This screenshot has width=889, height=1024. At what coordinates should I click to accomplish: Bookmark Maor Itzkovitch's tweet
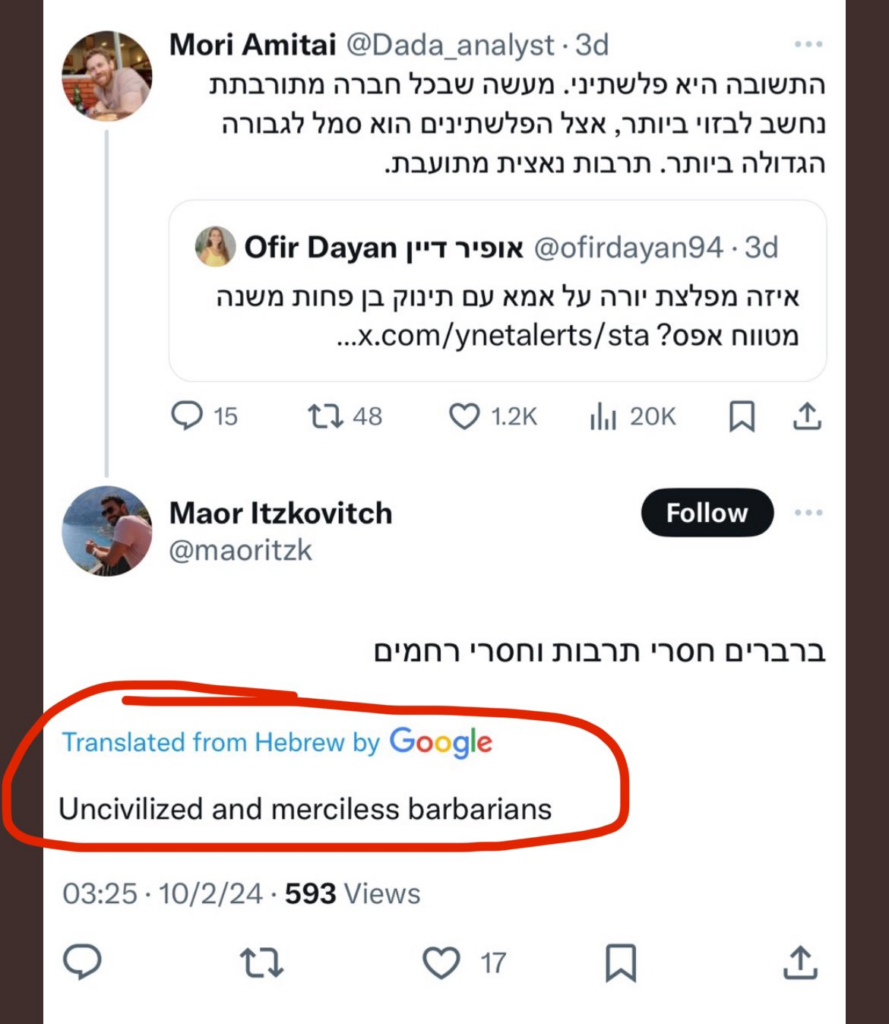pos(621,963)
